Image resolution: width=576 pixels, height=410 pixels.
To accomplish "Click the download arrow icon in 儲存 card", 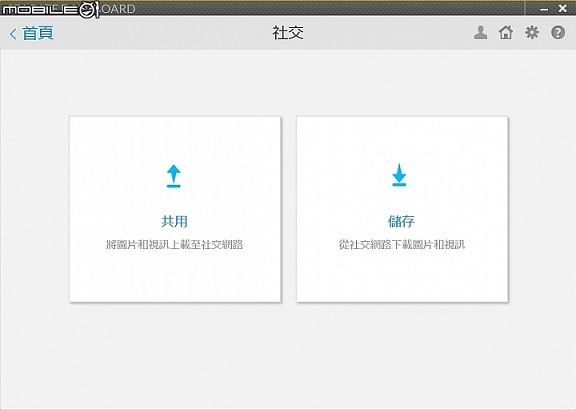I will tap(399, 175).
